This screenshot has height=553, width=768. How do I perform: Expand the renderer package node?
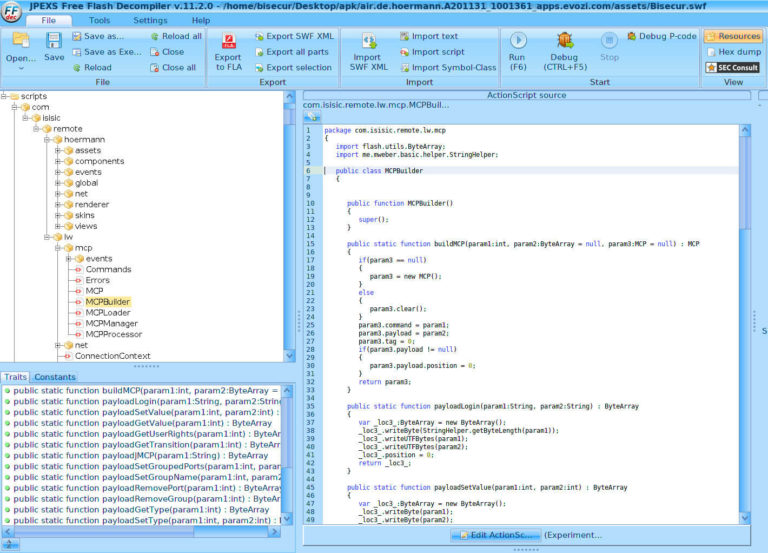(x=58, y=204)
